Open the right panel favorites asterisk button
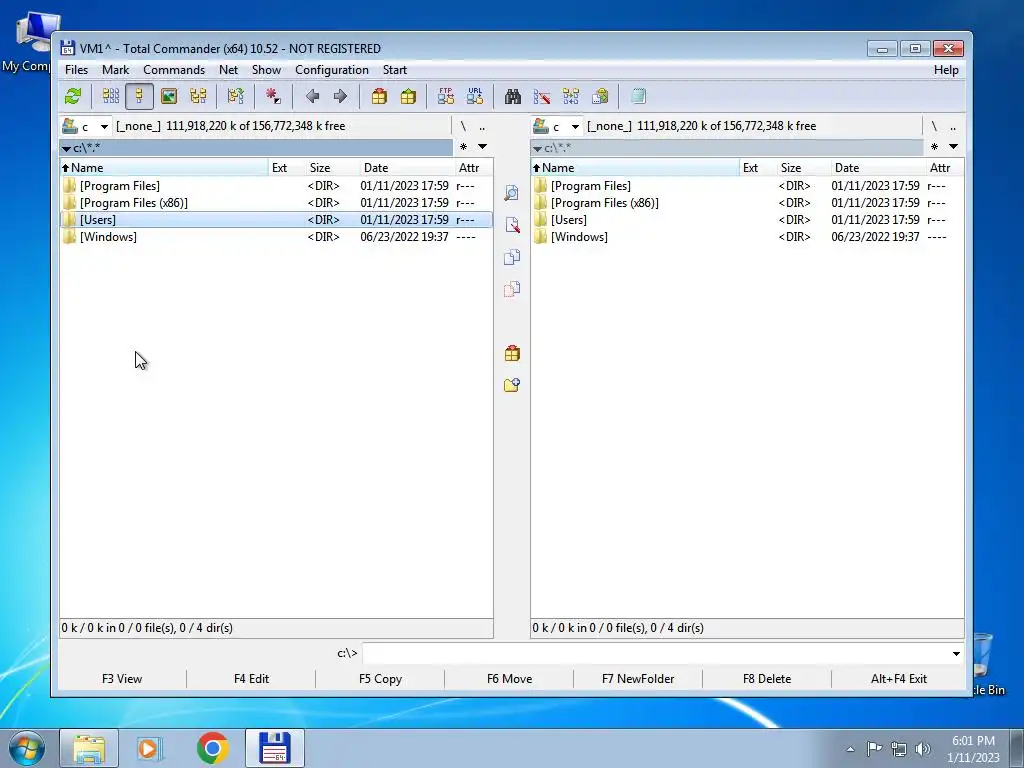The width and height of the screenshot is (1024, 768). [935, 147]
